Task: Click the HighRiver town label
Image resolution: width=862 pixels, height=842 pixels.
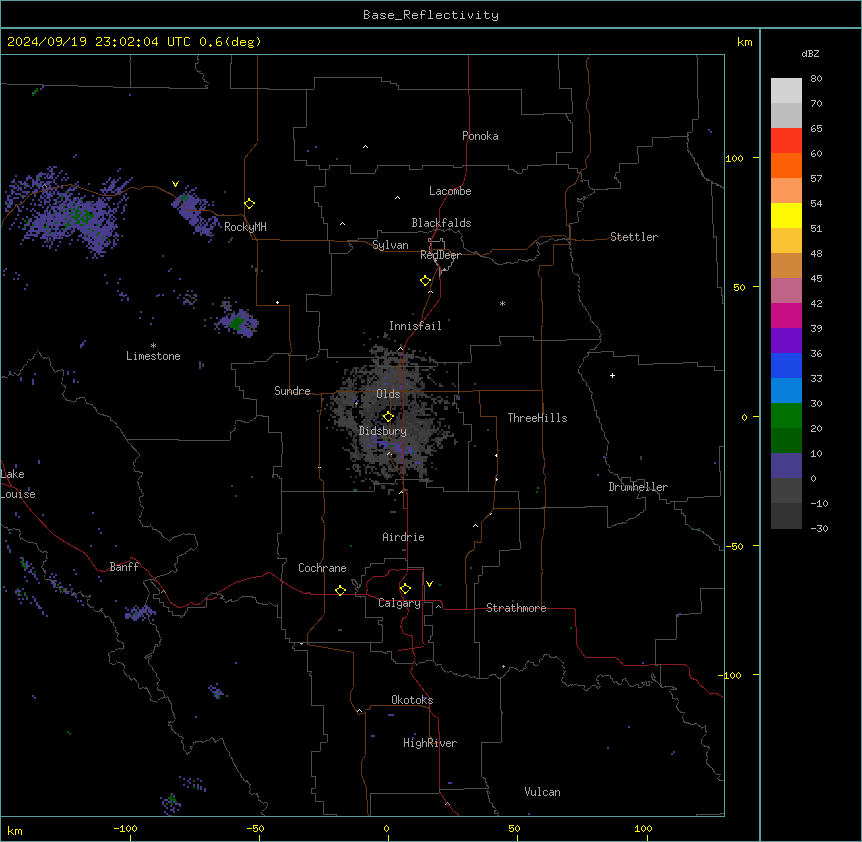Action: coord(430,743)
